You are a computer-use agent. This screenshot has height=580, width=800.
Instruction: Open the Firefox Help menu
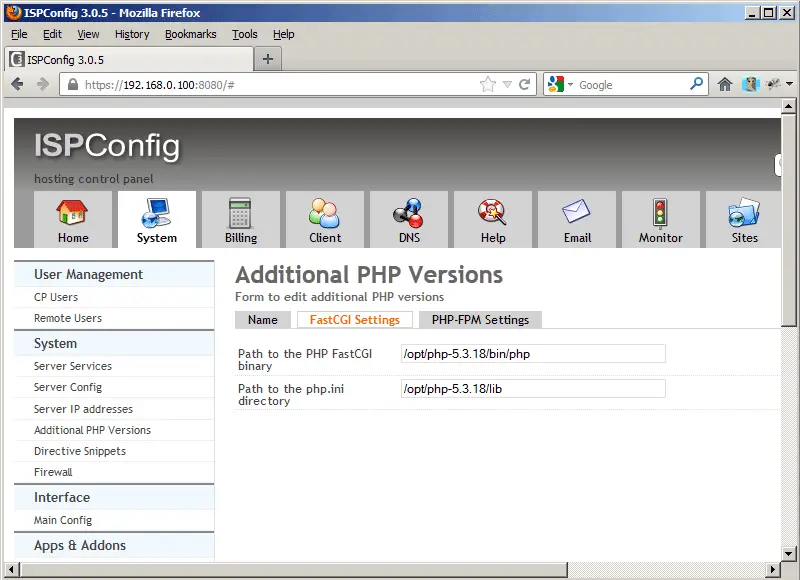pyautogui.click(x=283, y=34)
